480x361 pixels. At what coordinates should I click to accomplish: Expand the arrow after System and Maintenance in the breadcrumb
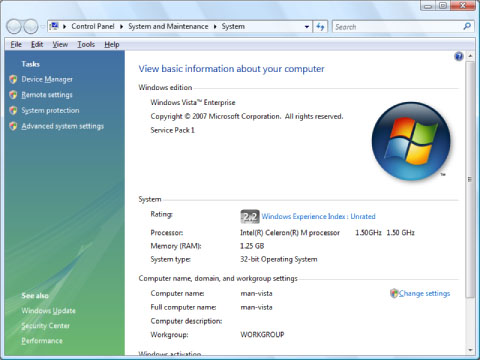[x=215, y=27]
